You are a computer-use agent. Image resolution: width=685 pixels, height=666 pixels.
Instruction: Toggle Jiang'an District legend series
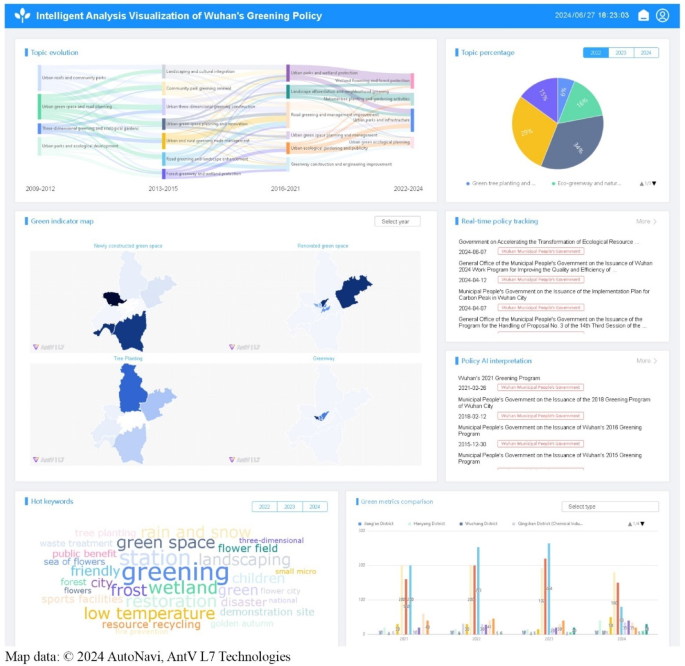[376, 524]
